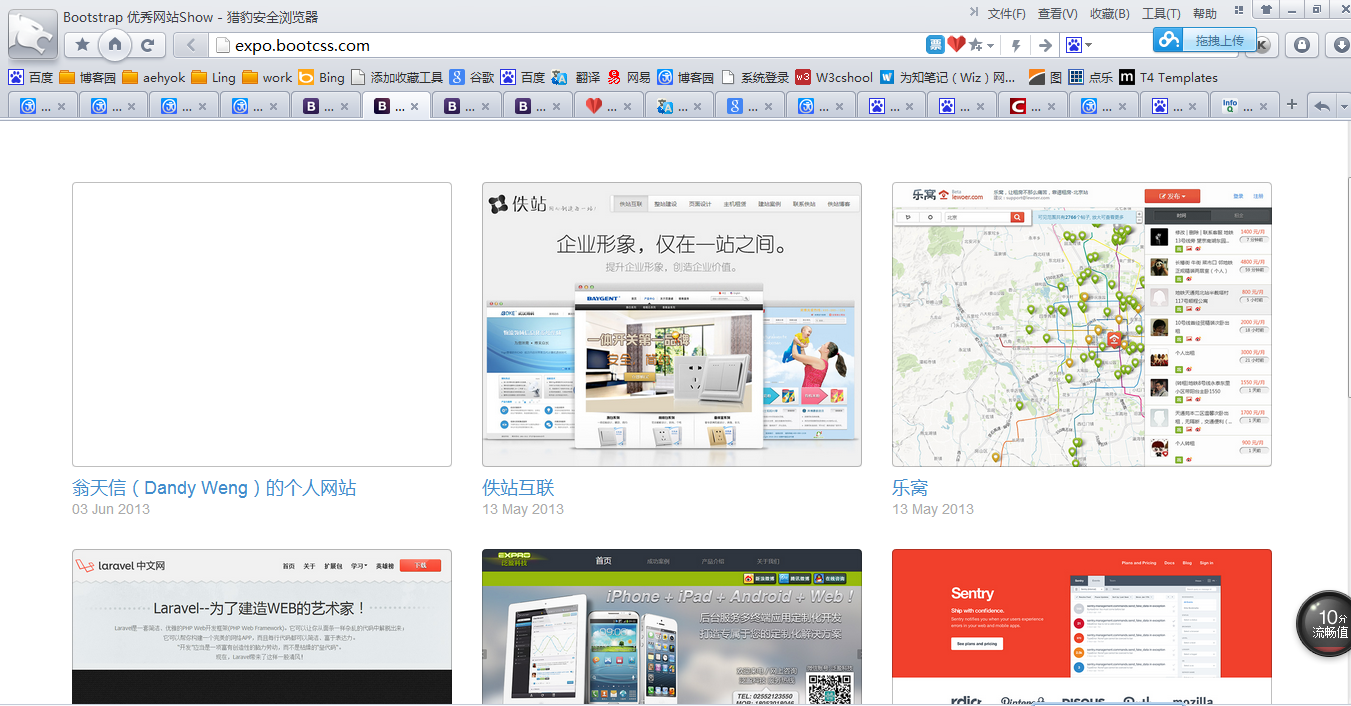Click the back navigation arrow icon
Image resolution: width=1351 pixels, height=706 pixels.
(x=190, y=45)
